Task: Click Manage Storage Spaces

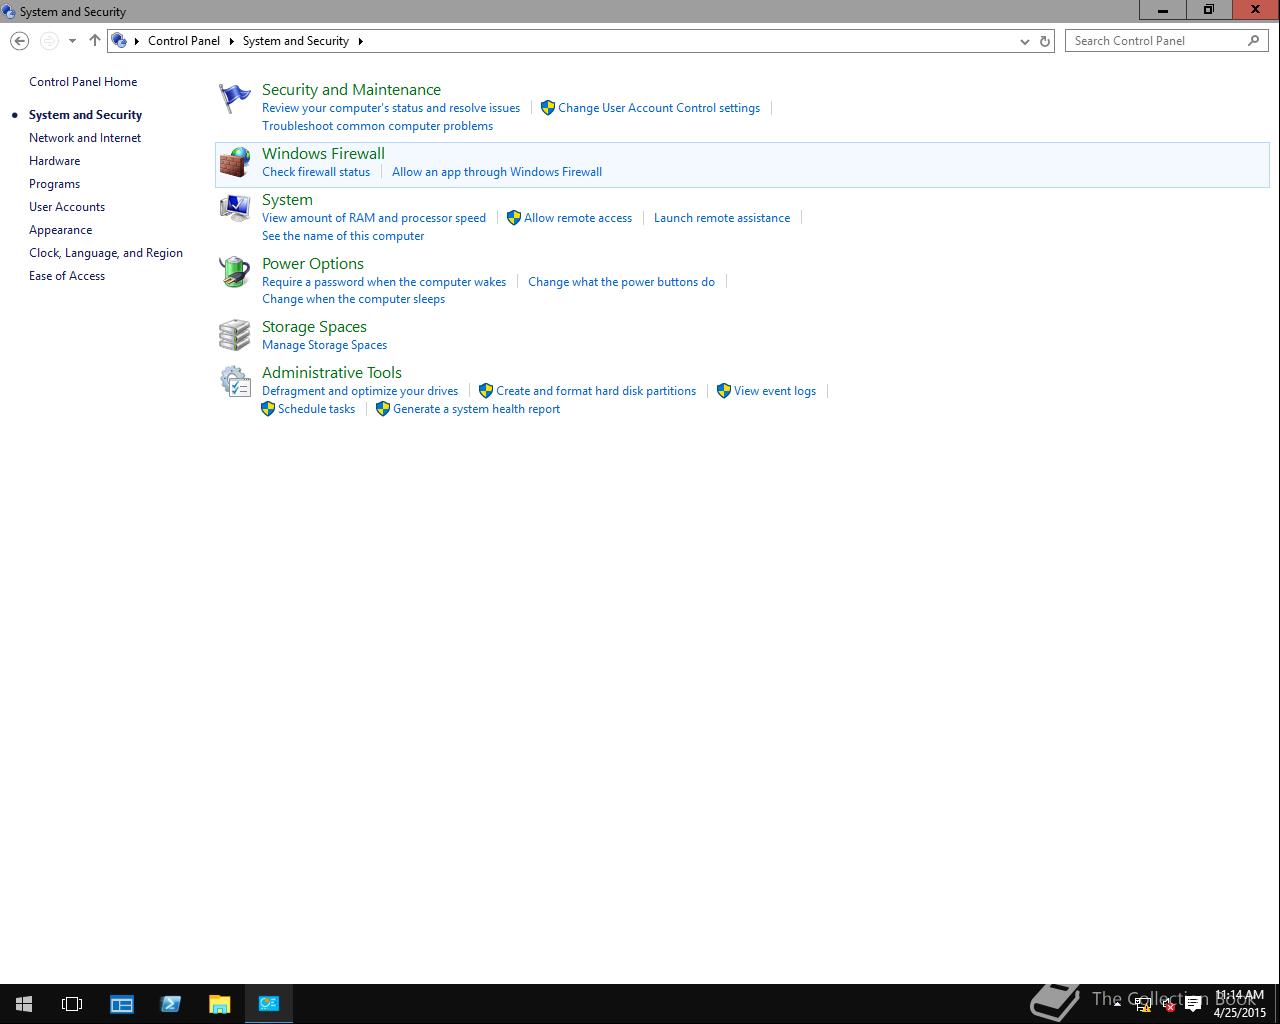Action: click(x=324, y=345)
